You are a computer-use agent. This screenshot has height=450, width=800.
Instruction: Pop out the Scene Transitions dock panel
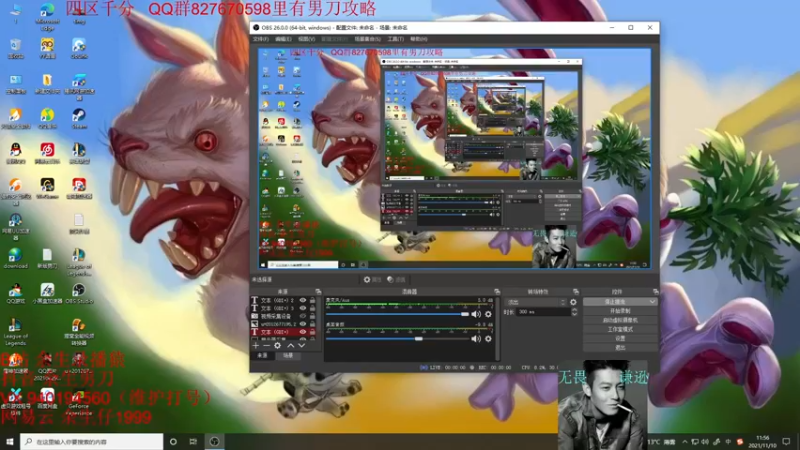[576, 292]
